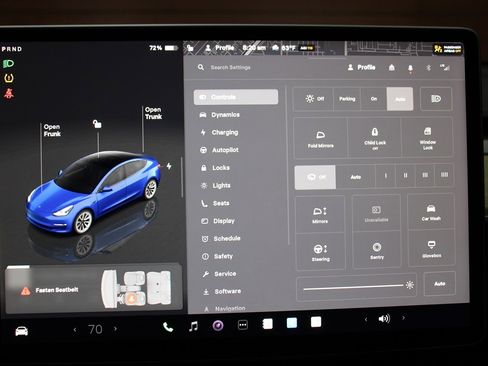Tap Open Trunk
Image resolution: width=488 pixels, height=366 pixels.
[x=153, y=113]
